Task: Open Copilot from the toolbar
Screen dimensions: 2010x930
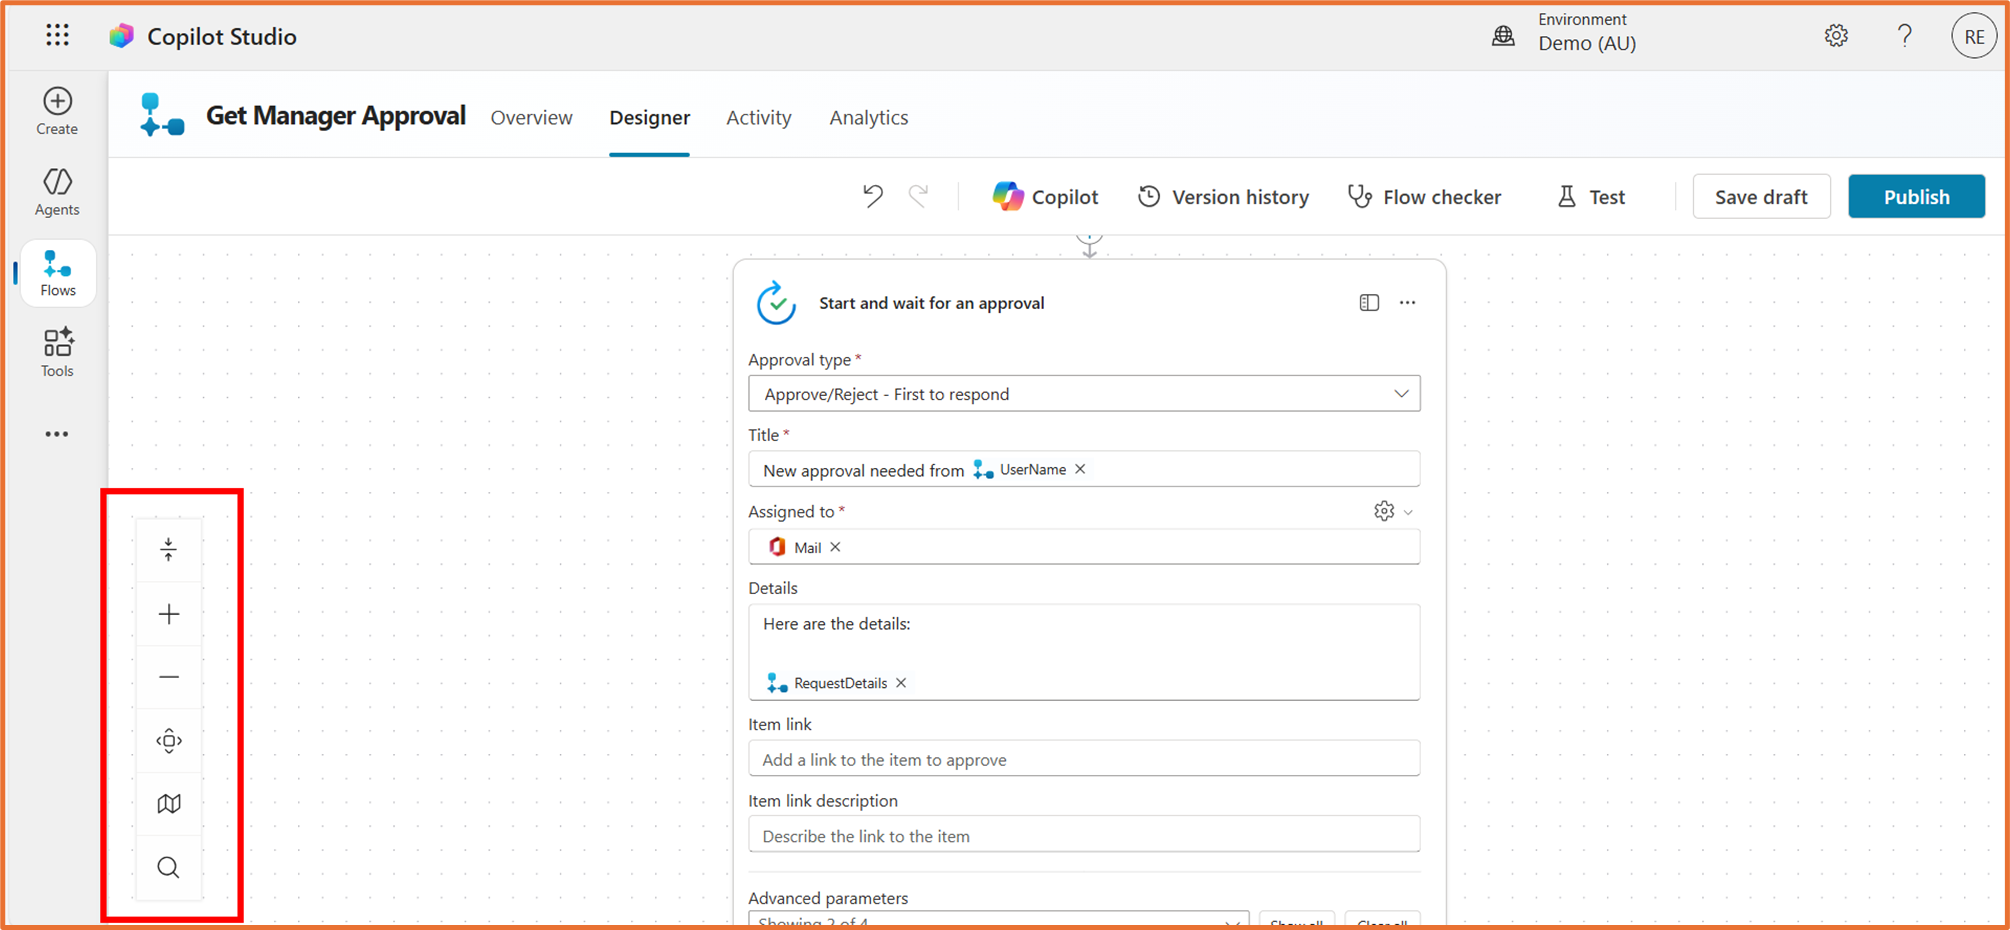Action: 1045,197
